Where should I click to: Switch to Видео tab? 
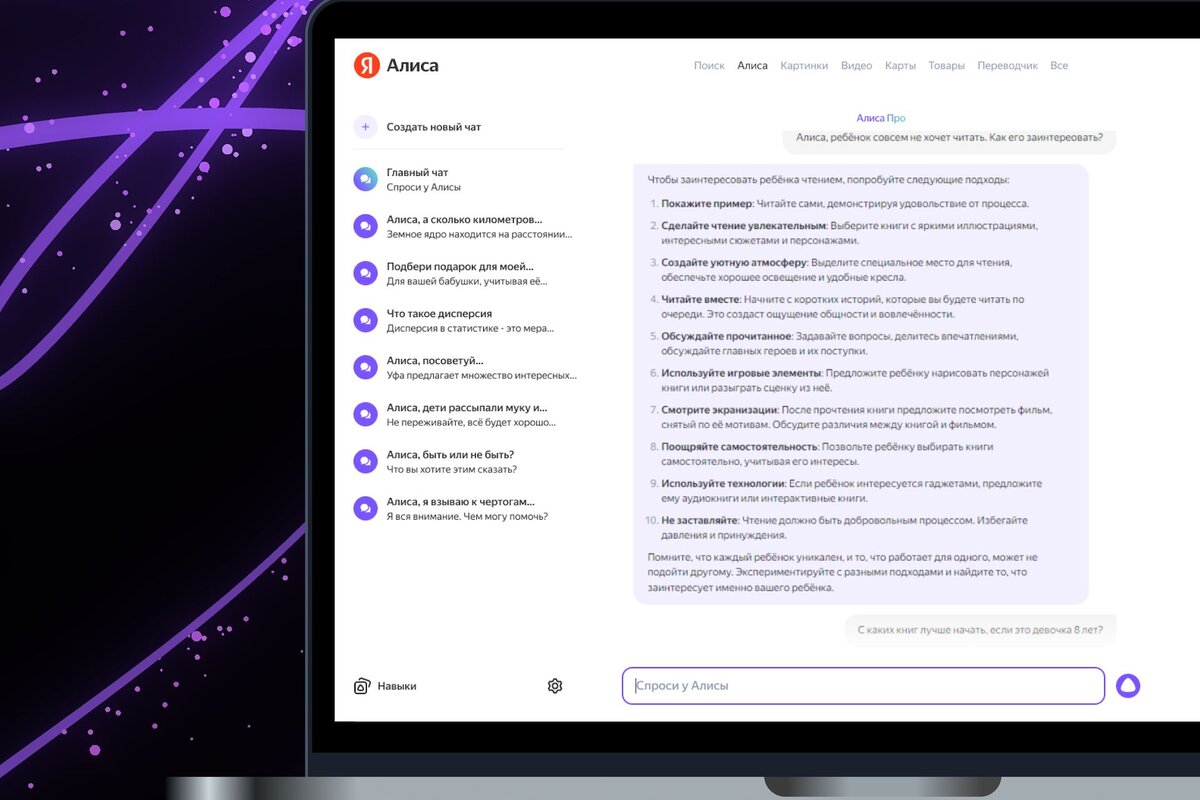coord(856,66)
